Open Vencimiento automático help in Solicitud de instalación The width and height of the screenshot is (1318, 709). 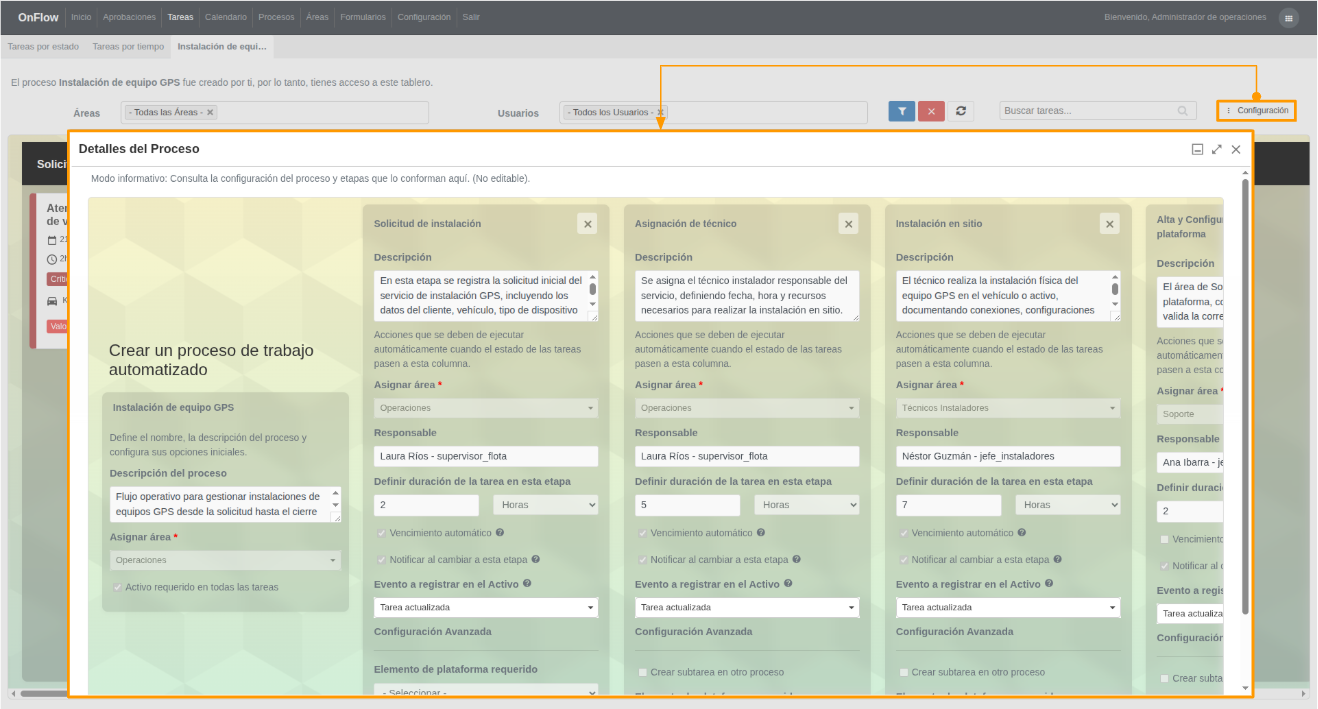click(x=500, y=533)
